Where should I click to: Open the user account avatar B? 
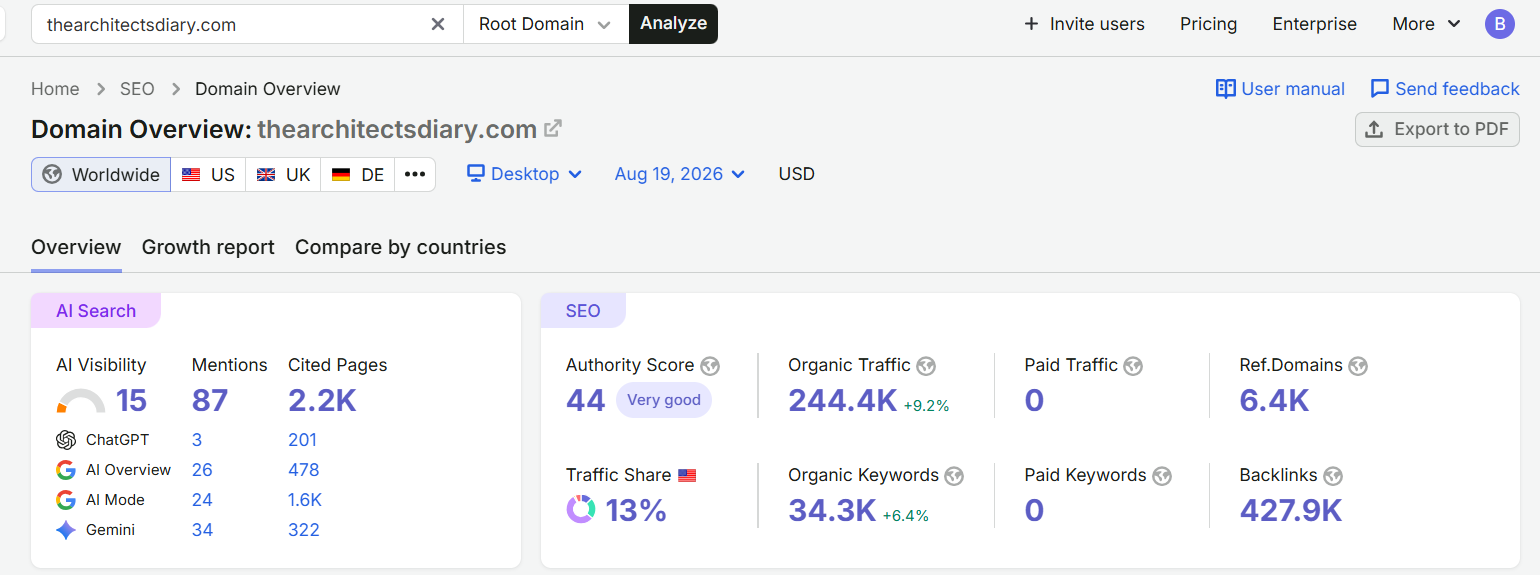click(1500, 24)
